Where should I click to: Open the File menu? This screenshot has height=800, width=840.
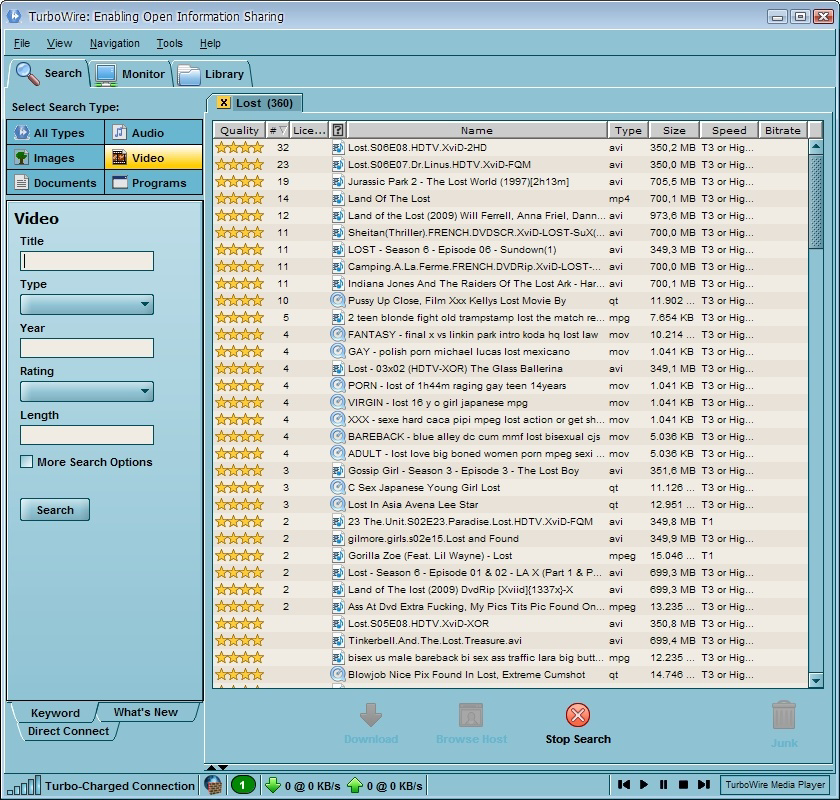pyautogui.click(x=22, y=43)
